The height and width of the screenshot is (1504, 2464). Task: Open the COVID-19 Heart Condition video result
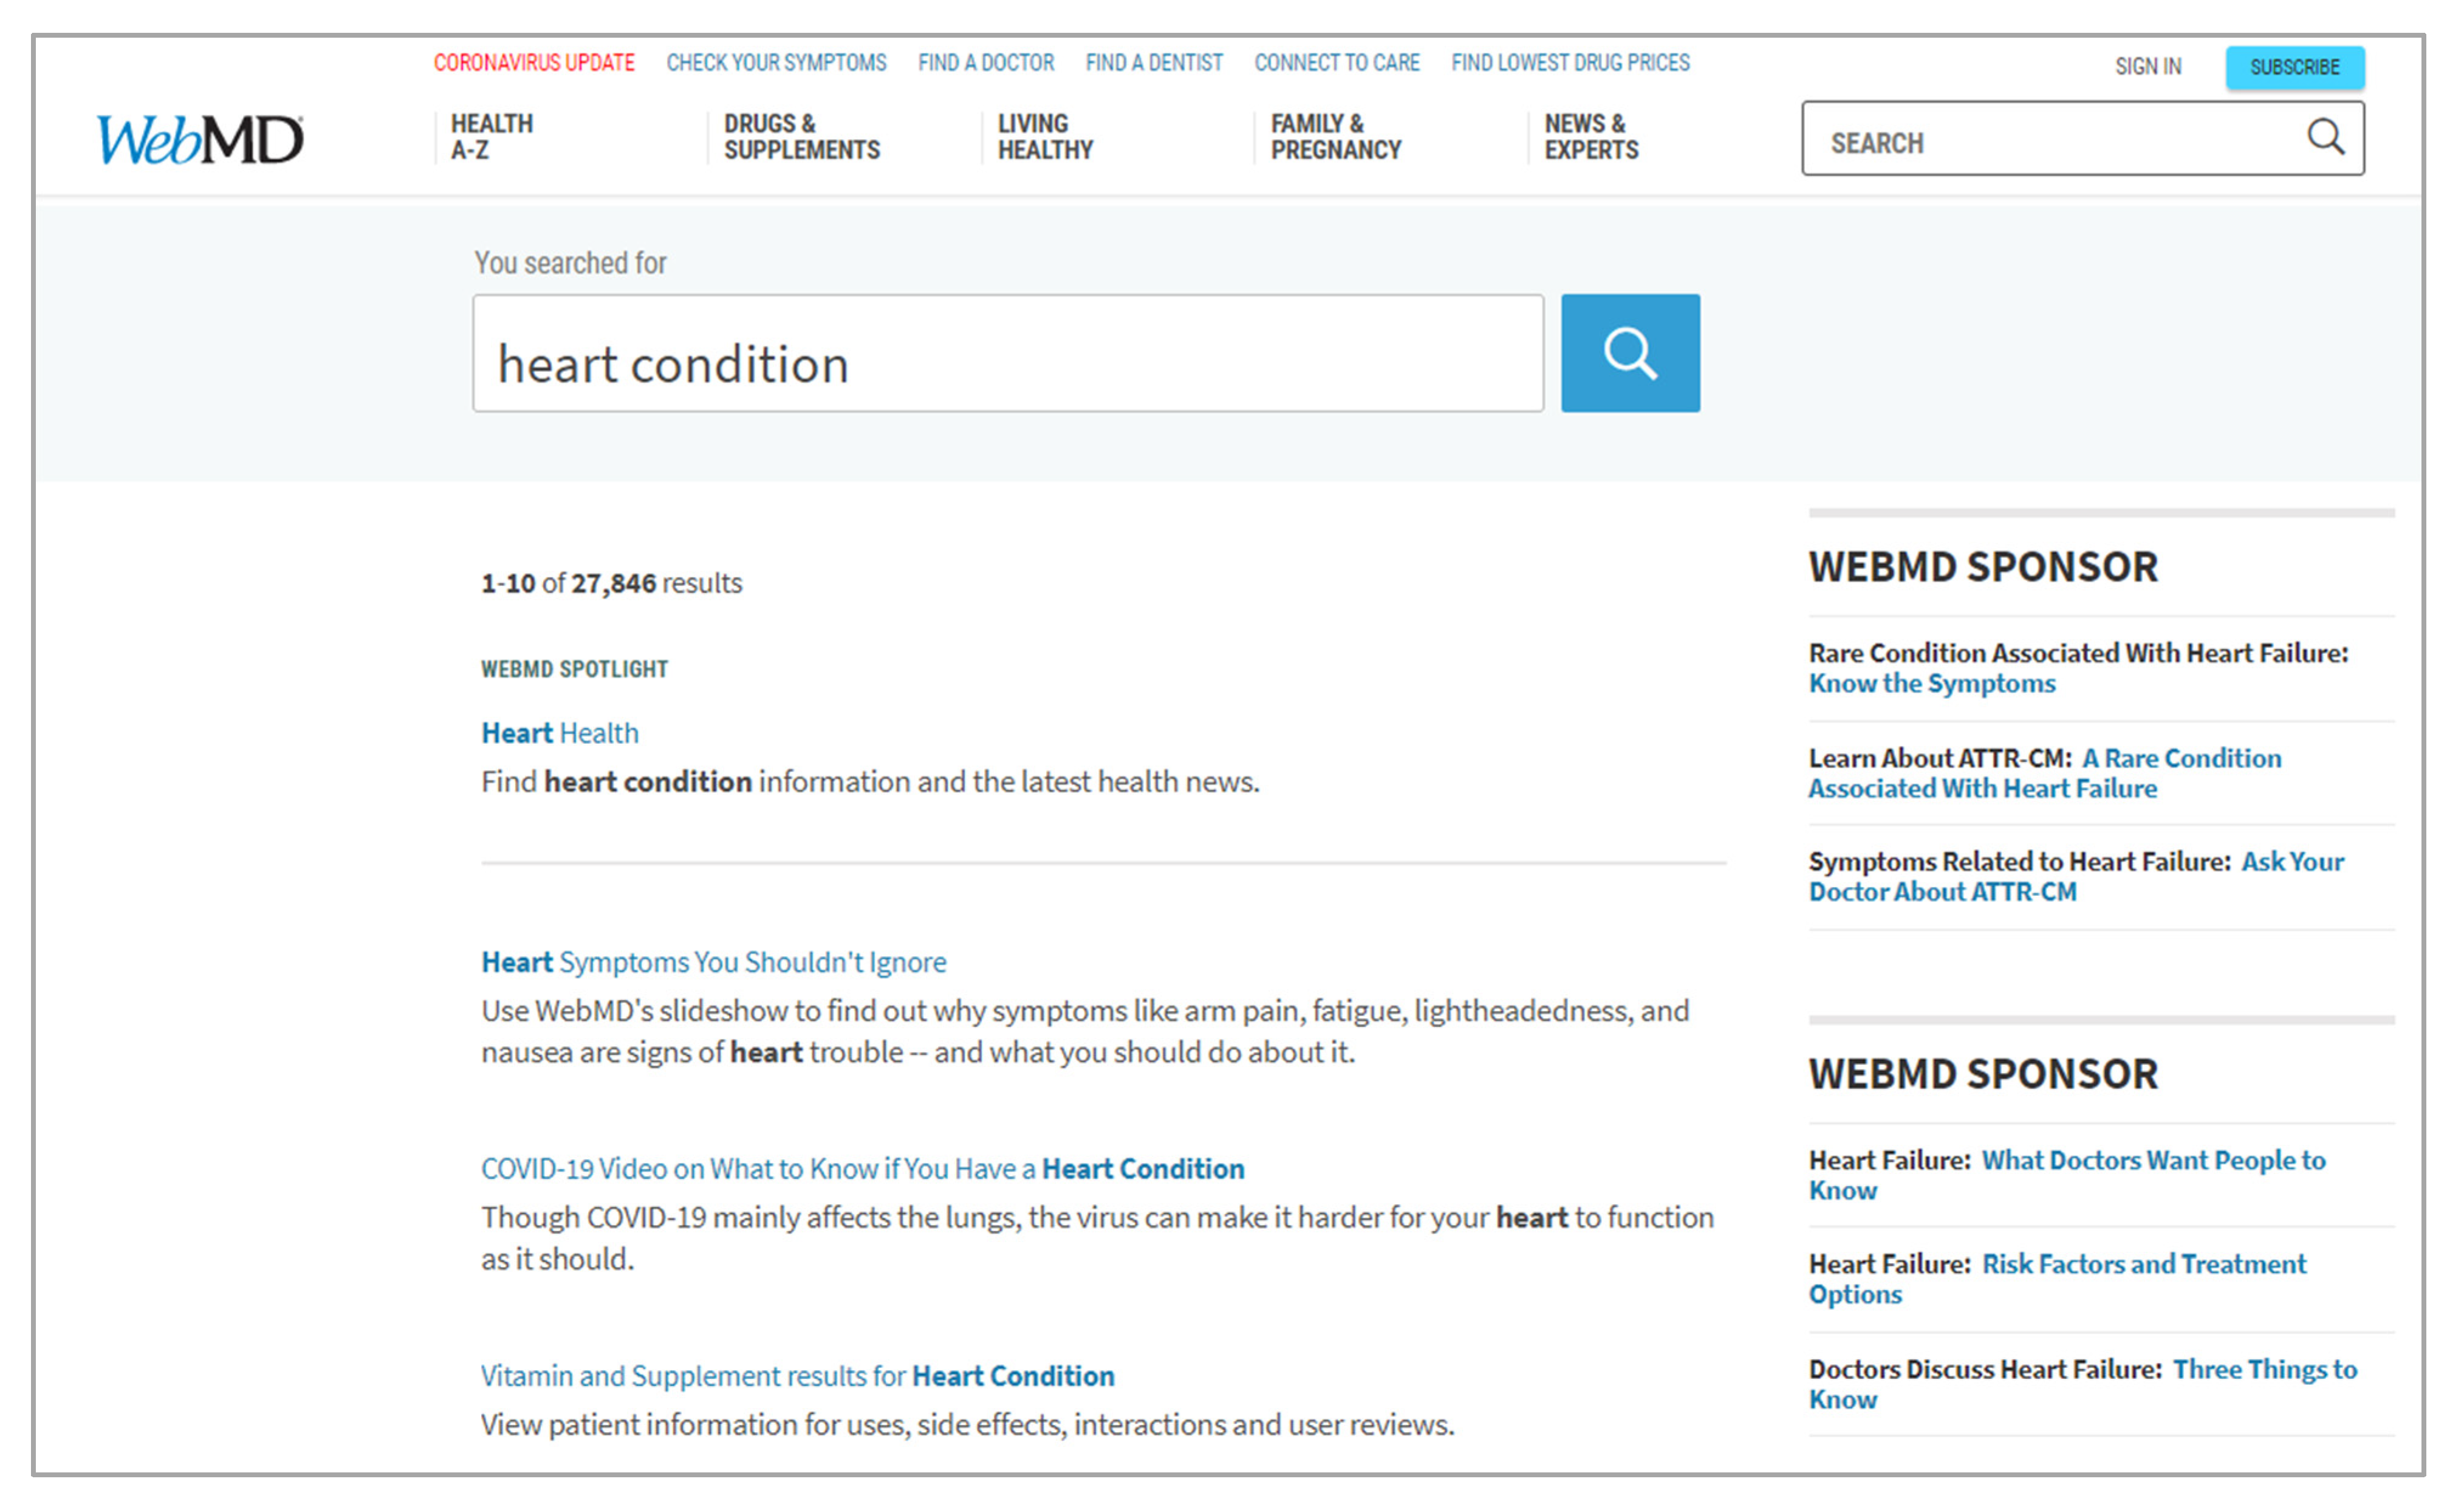[862, 1169]
